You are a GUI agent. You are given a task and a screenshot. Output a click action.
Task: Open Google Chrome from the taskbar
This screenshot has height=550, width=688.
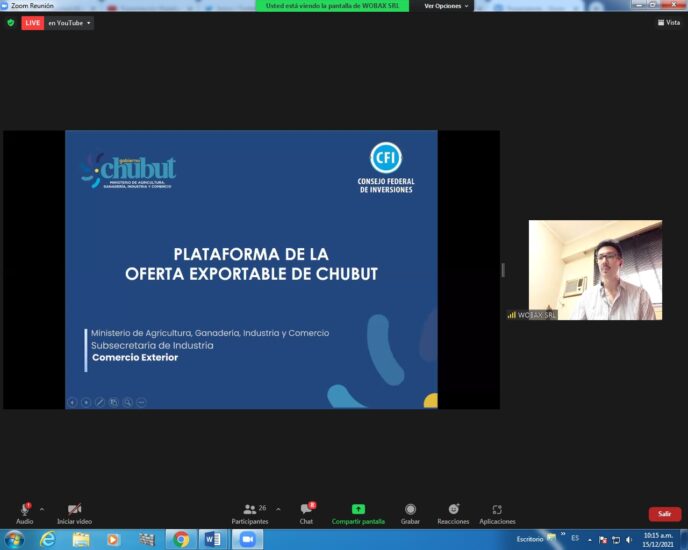pyautogui.click(x=181, y=539)
